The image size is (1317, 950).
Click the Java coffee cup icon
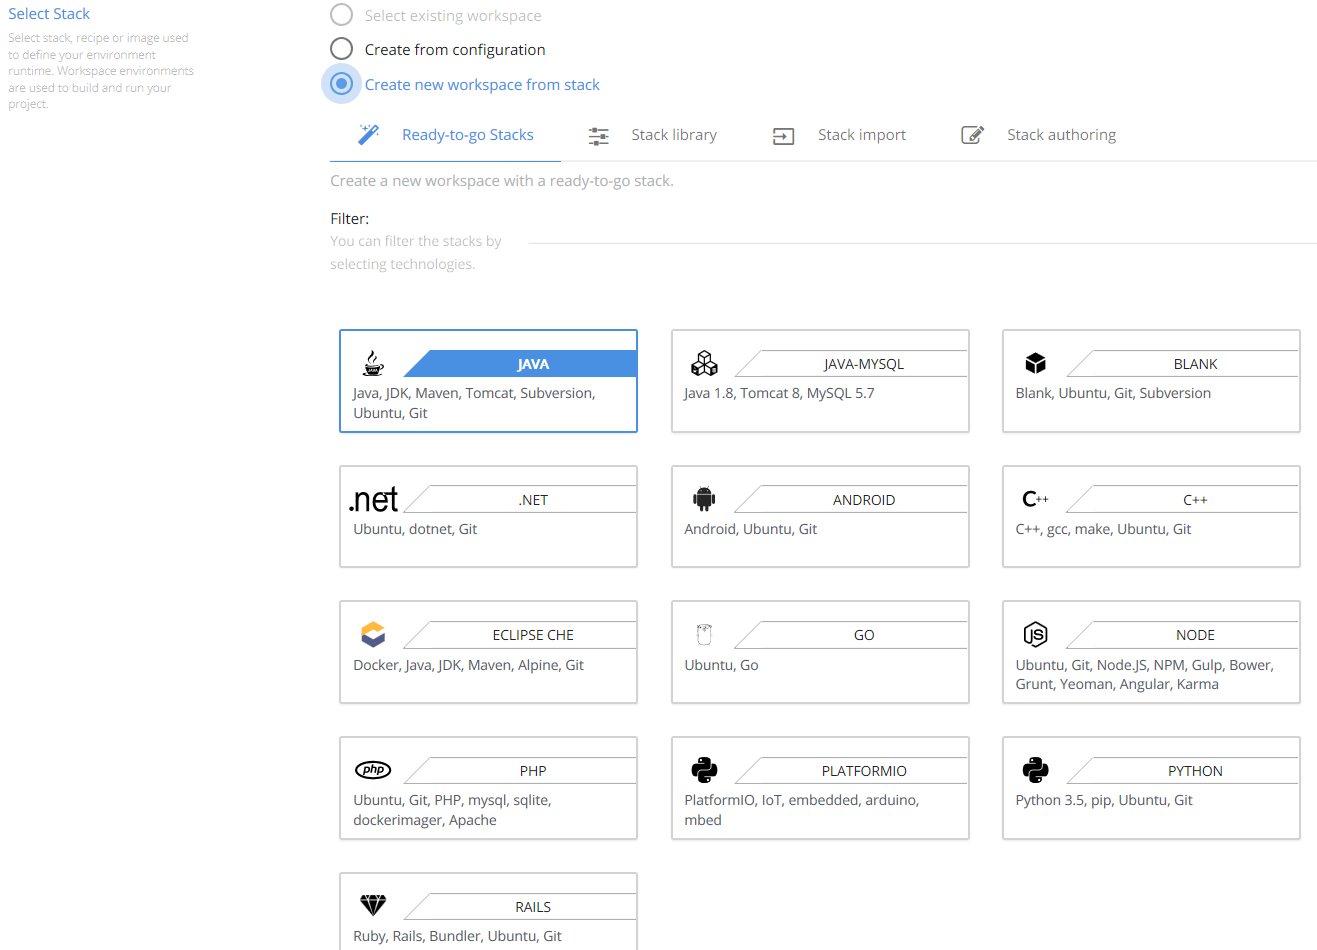[373, 363]
